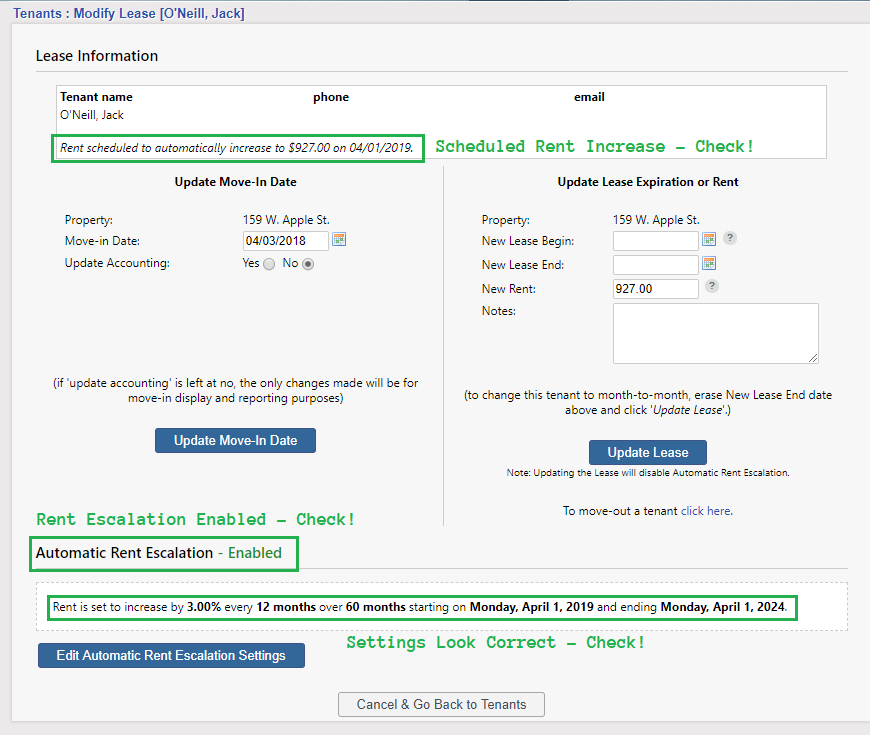Click inside the Notes text area
Viewport: 870px width, 735px height.
tap(715, 333)
